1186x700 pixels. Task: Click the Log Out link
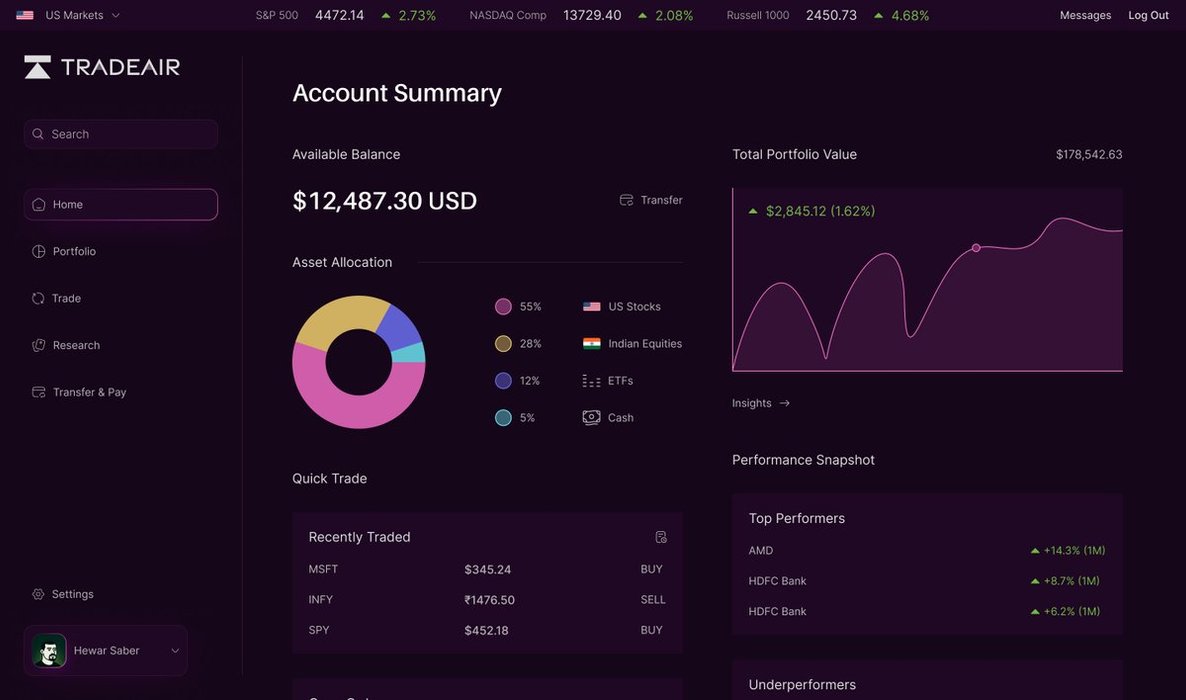[1148, 15]
